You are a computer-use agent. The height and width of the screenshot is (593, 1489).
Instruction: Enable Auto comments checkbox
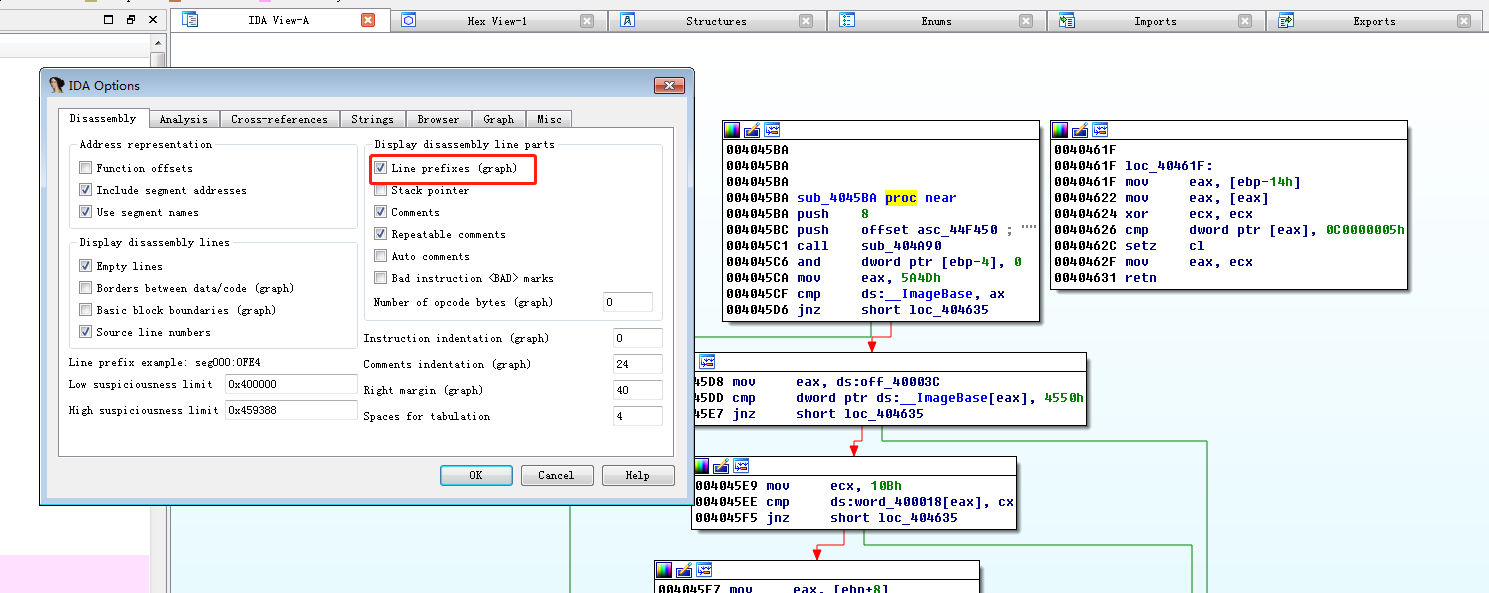pos(380,256)
